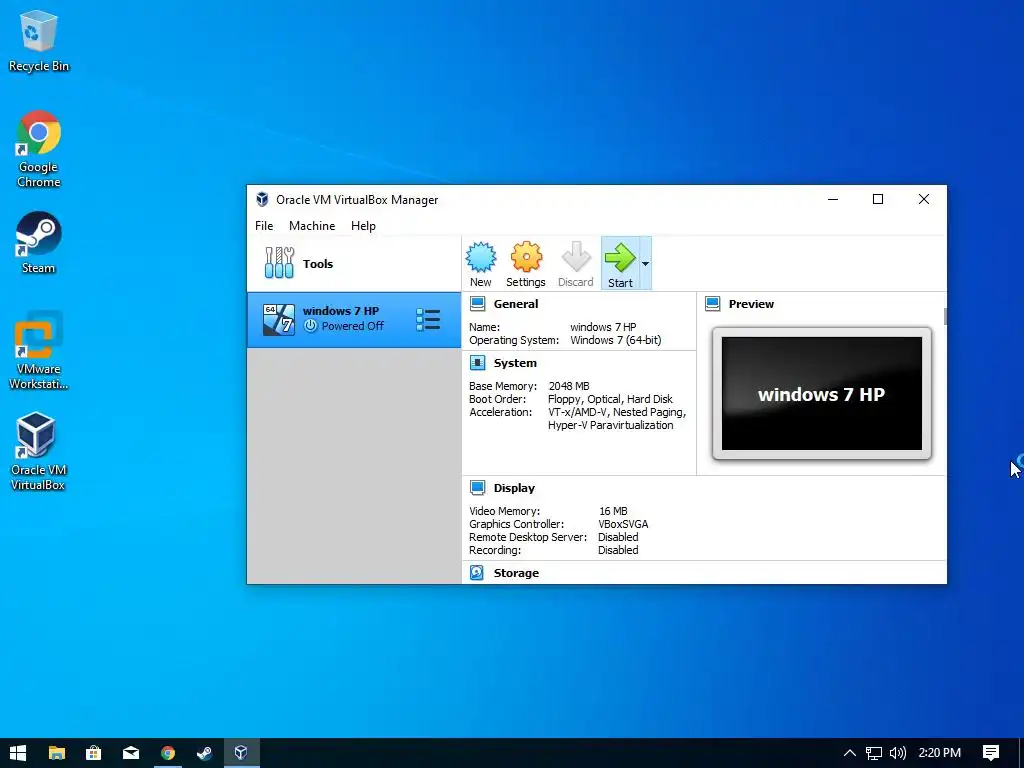Select the VMware Workstation desktop shortcut
This screenshot has height=768, width=1024.
tap(39, 351)
